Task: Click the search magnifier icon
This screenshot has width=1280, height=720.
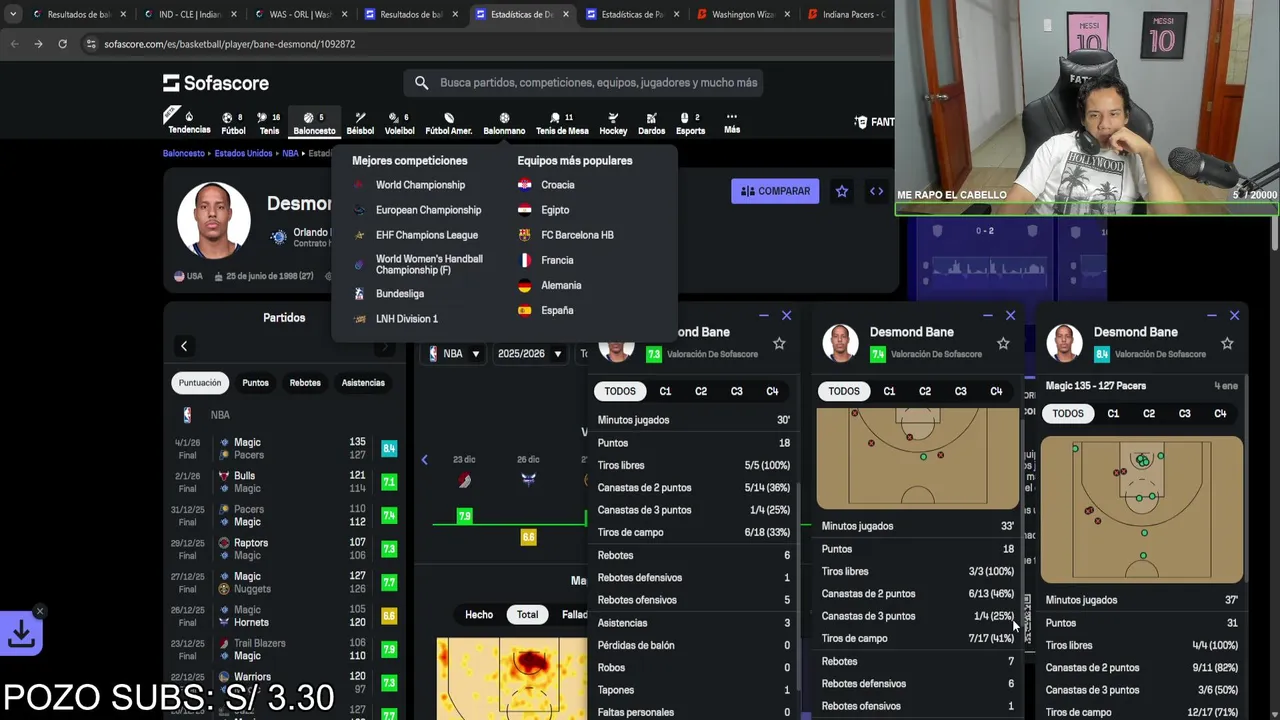Action: pyautogui.click(x=421, y=83)
